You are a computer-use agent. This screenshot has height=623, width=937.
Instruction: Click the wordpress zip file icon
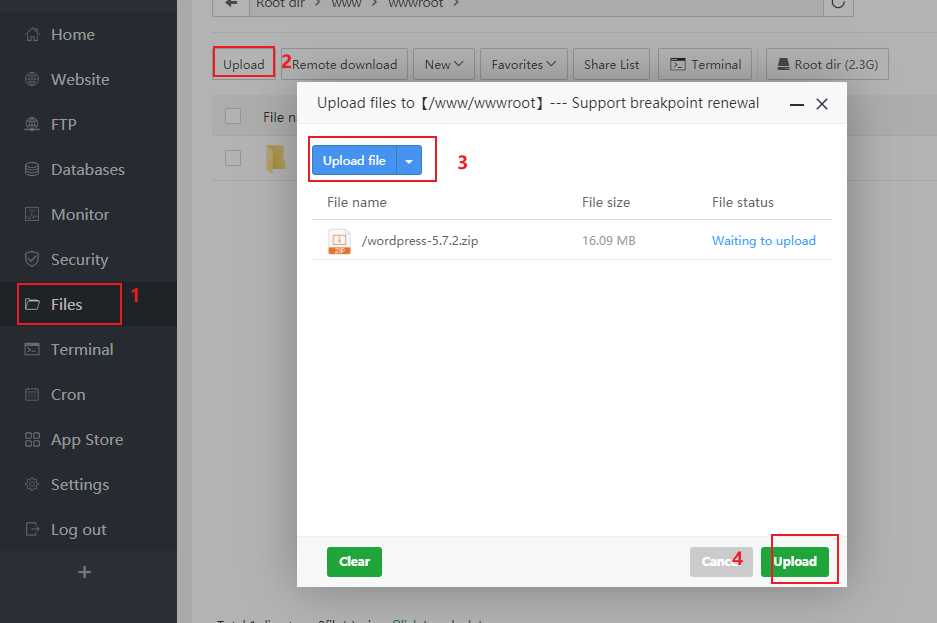[x=339, y=241]
